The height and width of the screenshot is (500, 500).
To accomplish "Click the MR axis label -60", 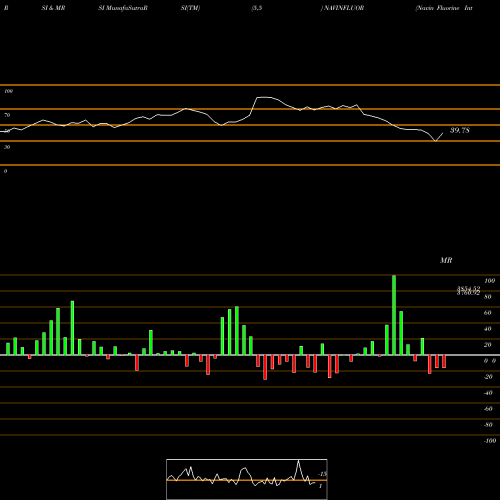I will pyautogui.click(x=488, y=409).
